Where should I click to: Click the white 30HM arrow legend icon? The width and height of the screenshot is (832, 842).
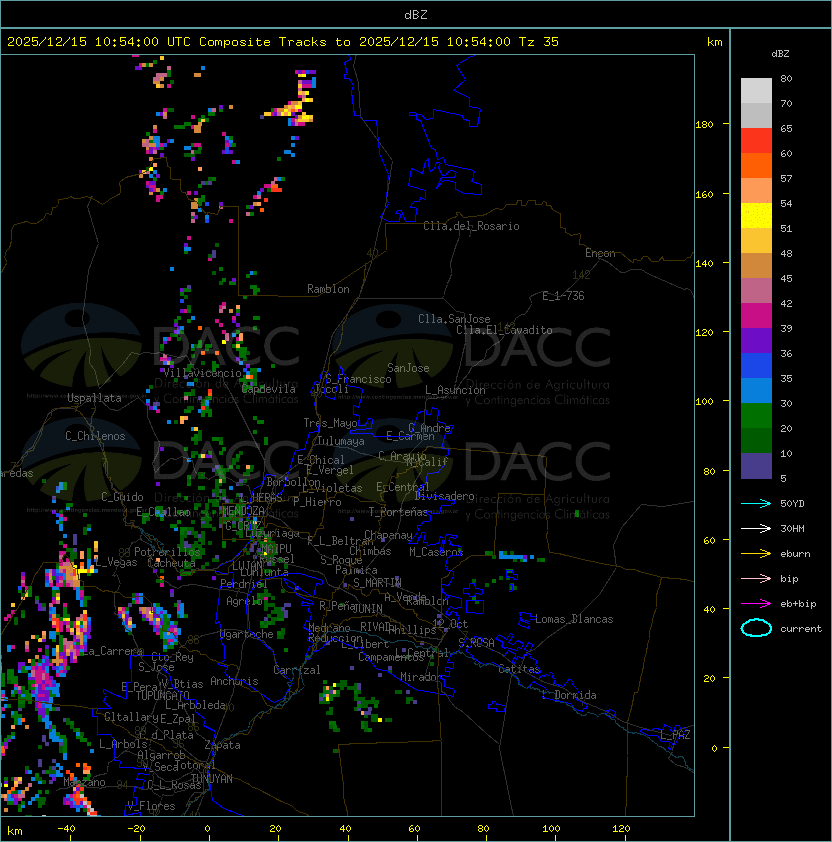click(x=756, y=529)
